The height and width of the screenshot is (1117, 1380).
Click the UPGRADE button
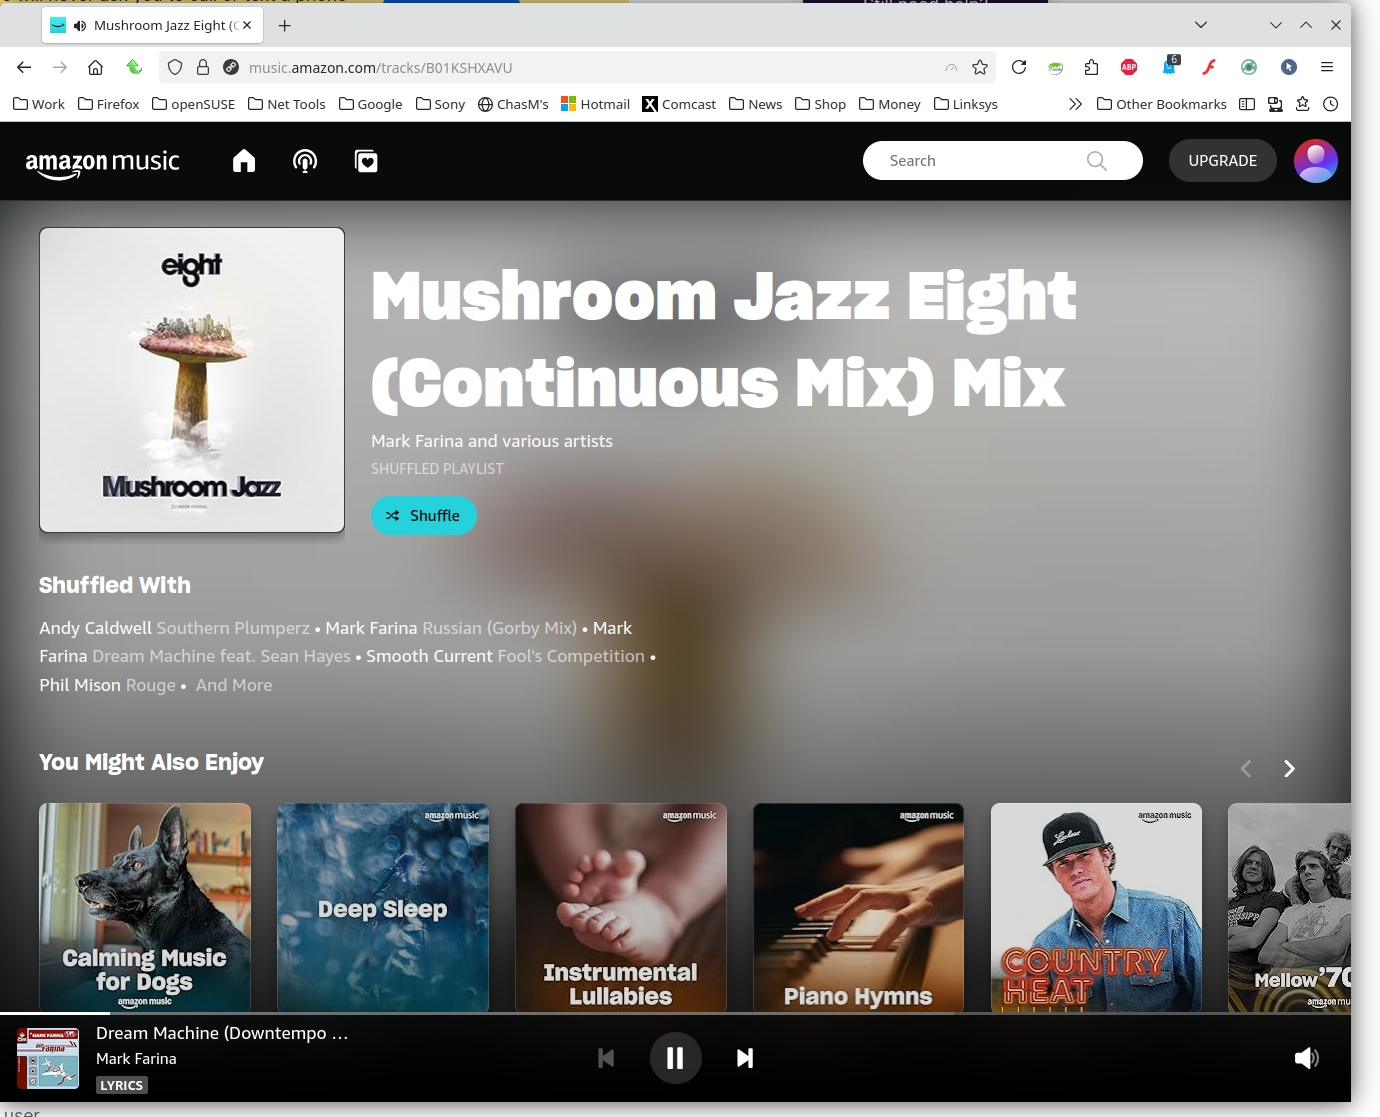click(x=1222, y=161)
